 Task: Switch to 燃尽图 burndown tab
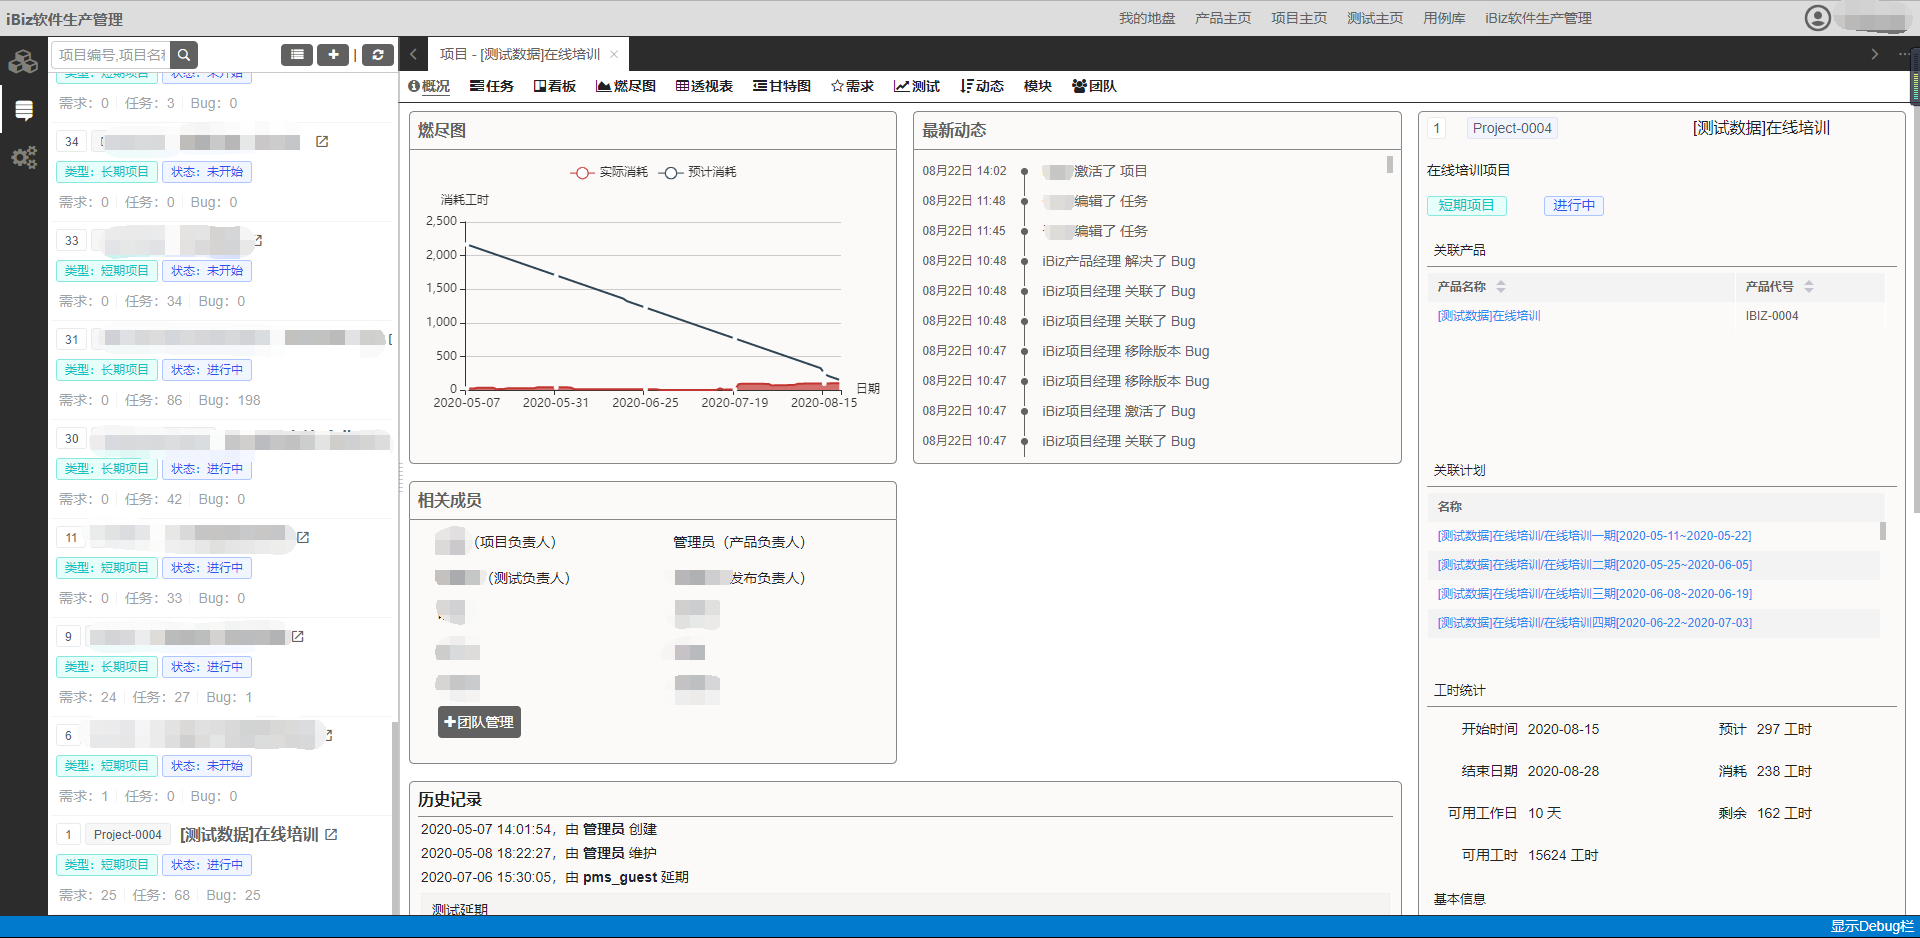click(626, 87)
